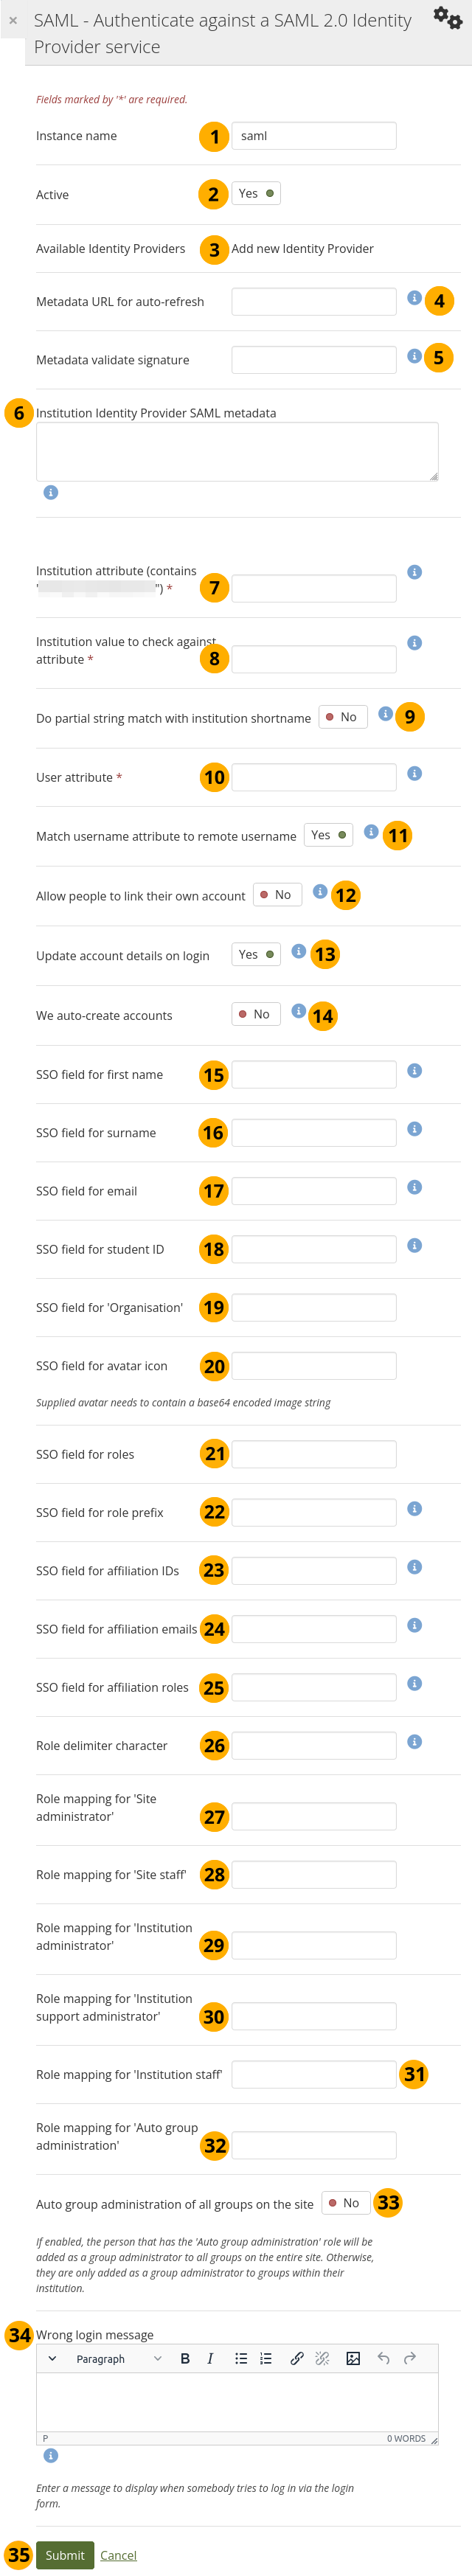This screenshot has height=2576, width=472.
Task: Toggle 'Allow people to link their own account'
Action: coord(277,894)
